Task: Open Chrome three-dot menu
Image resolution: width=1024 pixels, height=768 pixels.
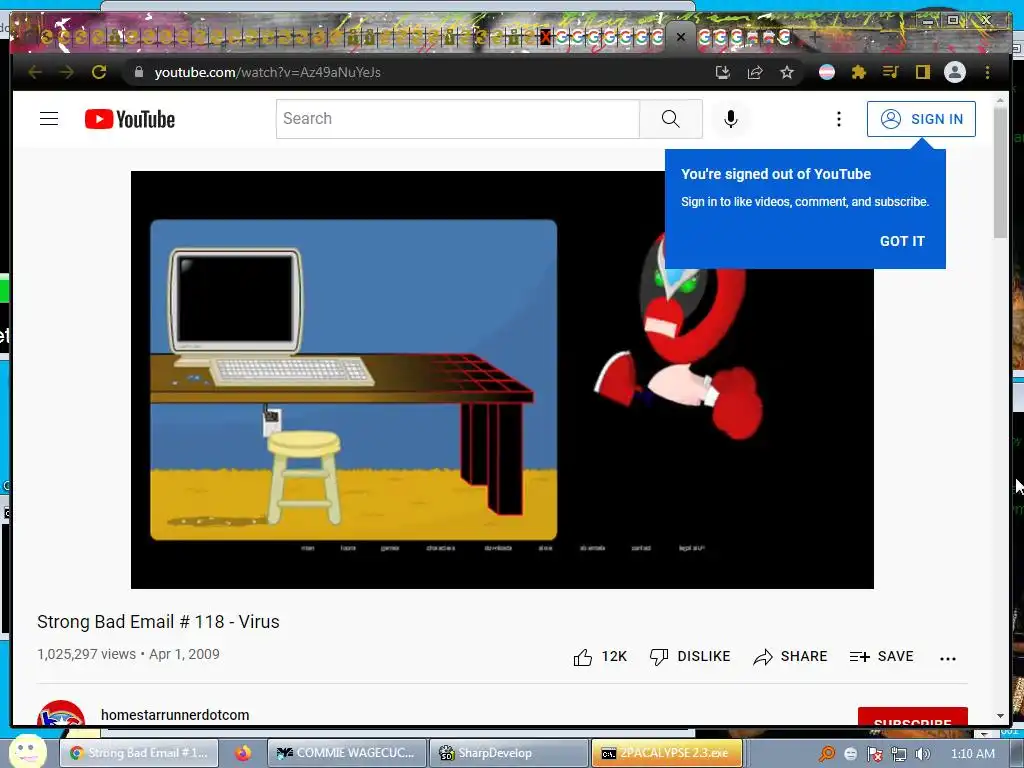Action: [987, 72]
